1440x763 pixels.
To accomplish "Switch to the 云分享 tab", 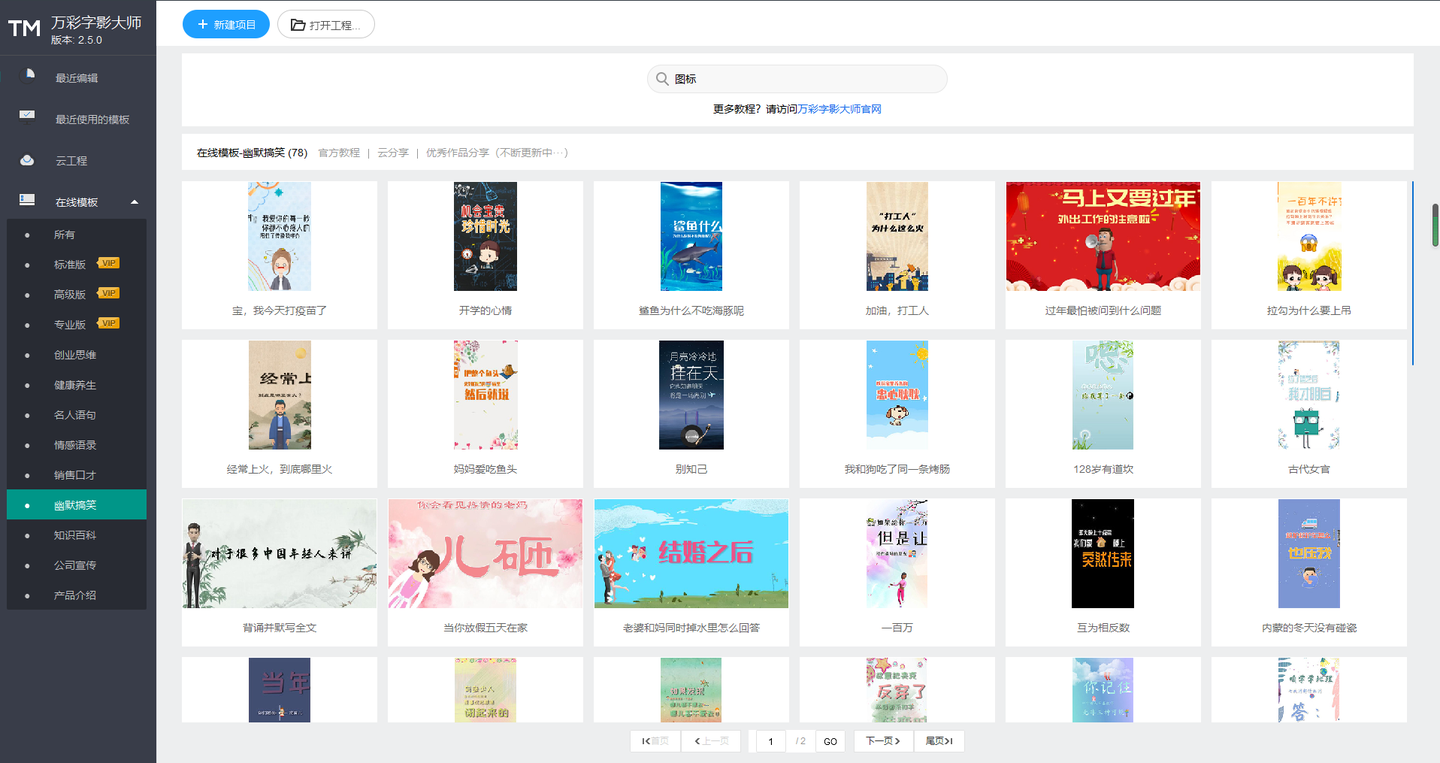I will 393,153.
